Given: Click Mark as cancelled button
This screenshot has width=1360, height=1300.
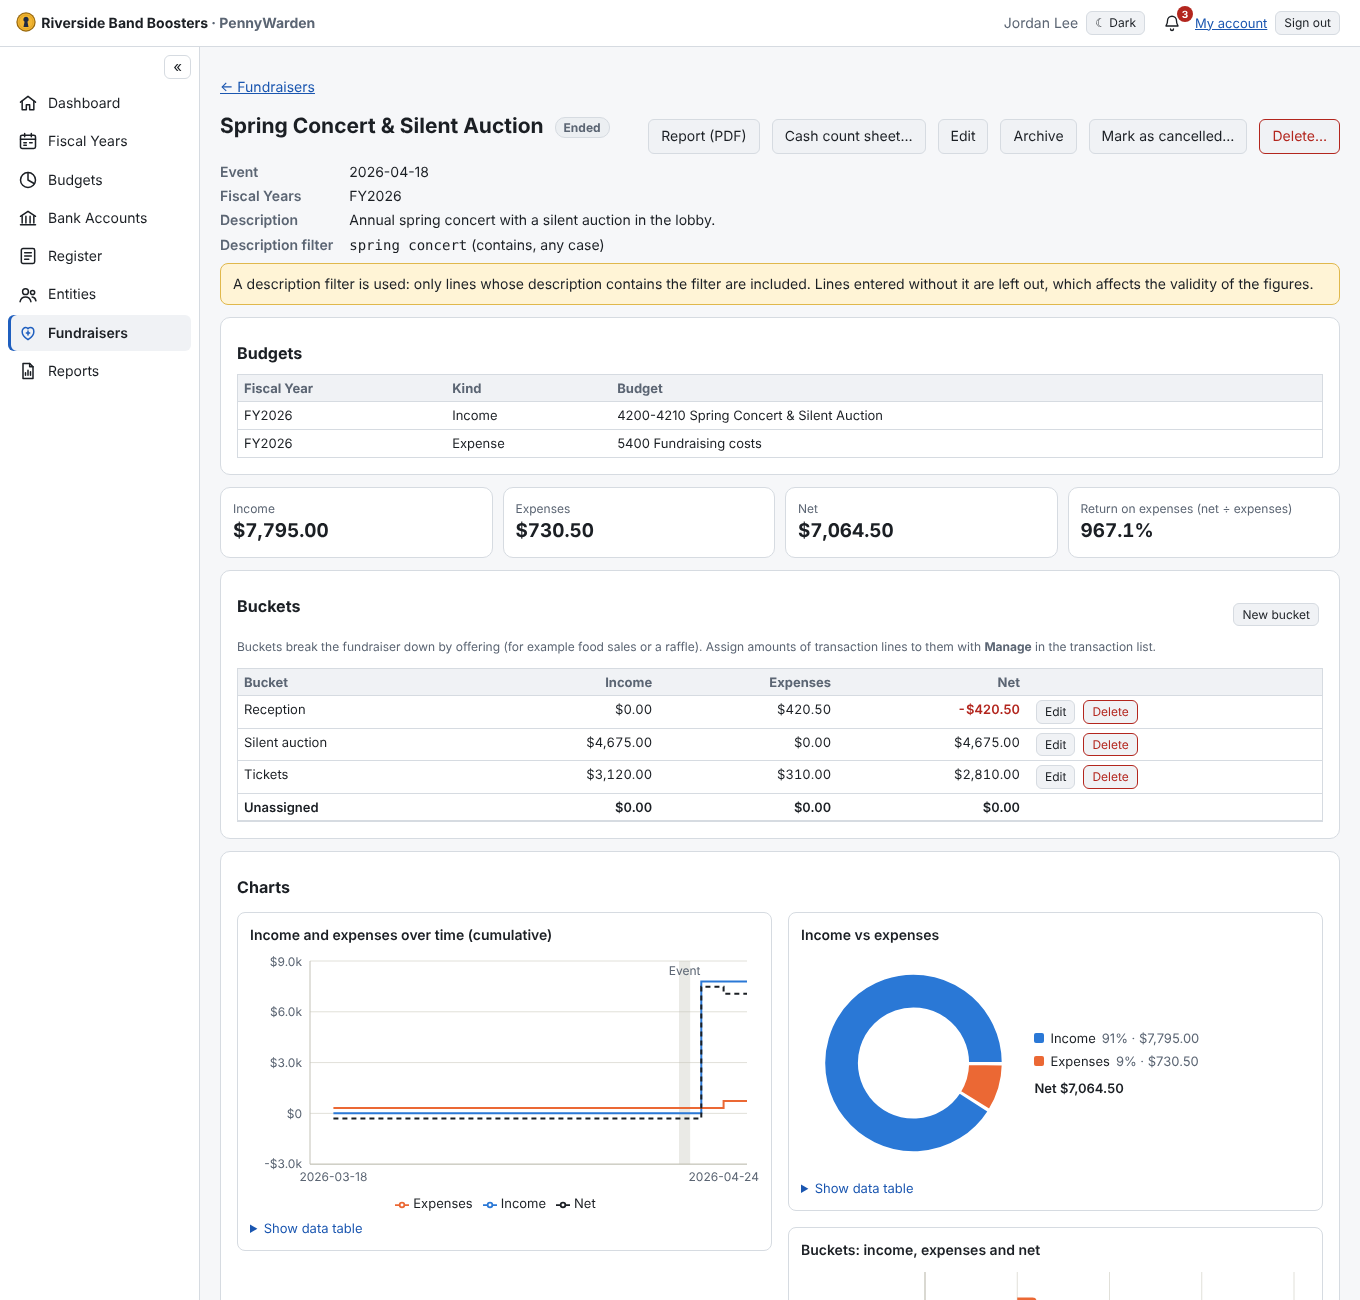Looking at the screenshot, I should tap(1168, 136).
